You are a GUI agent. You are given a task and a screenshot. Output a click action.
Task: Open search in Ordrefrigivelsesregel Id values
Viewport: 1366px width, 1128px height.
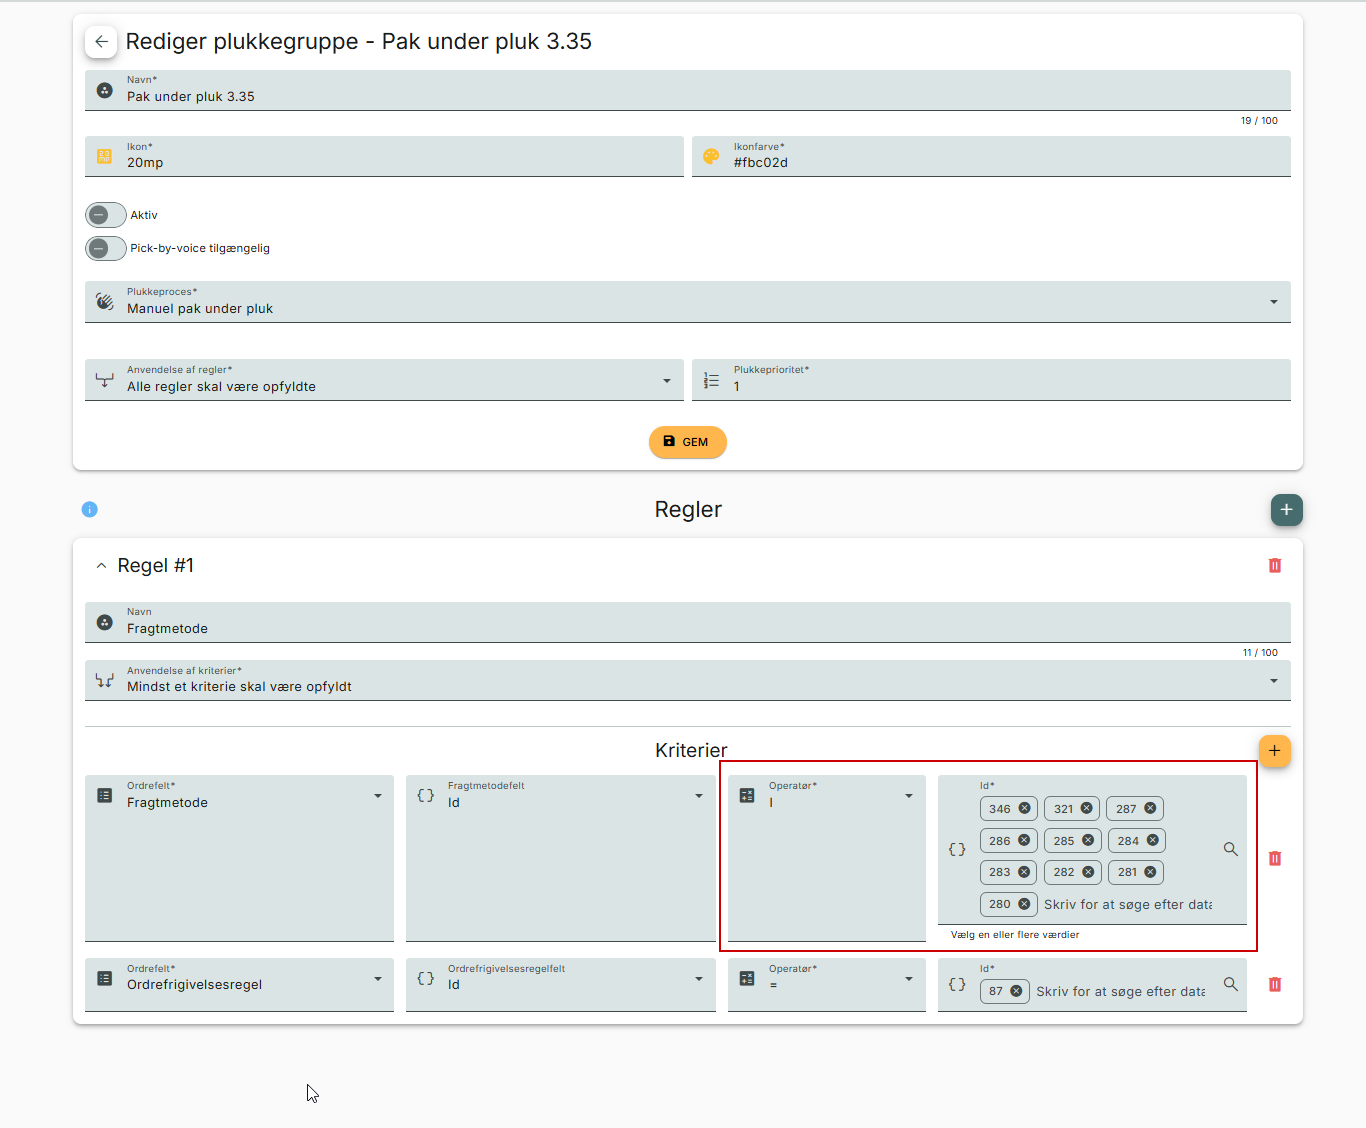pyautogui.click(x=1230, y=984)
